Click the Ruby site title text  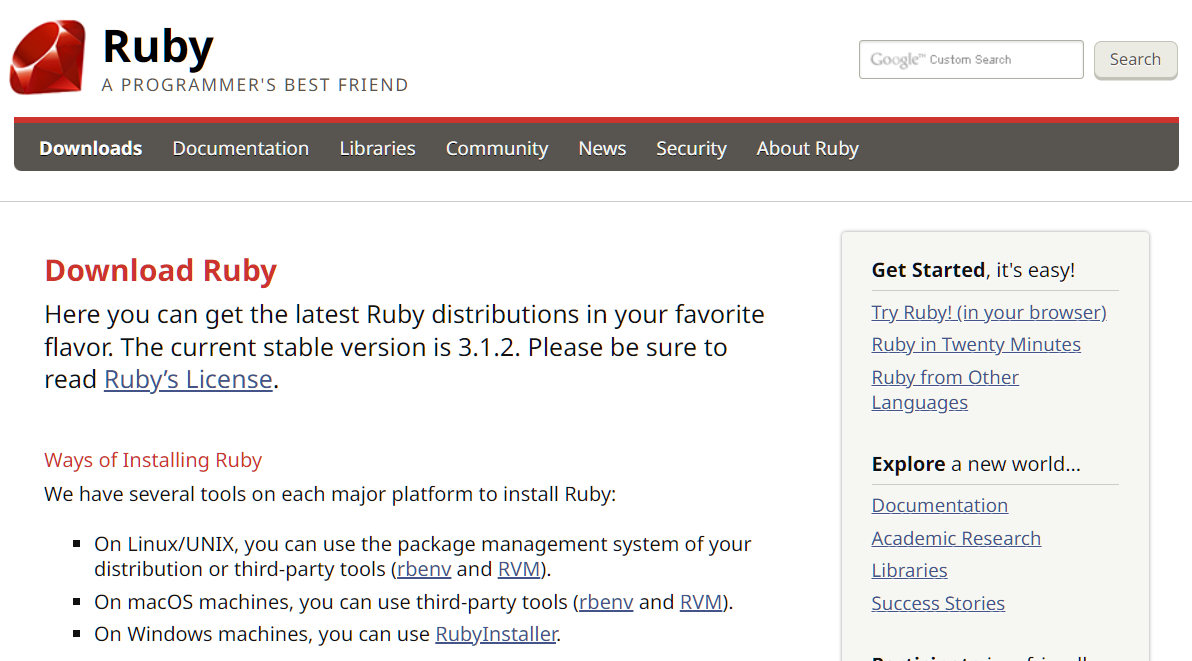point(158,46)
